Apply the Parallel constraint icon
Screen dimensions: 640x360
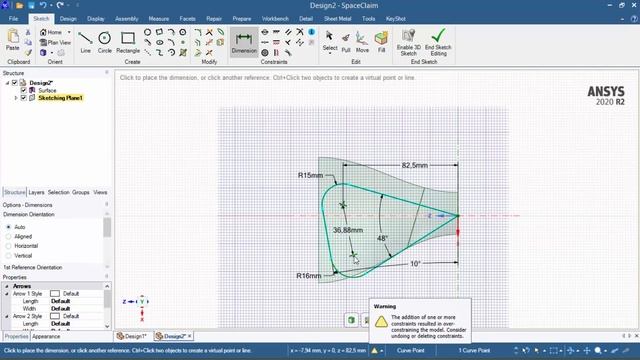(288, 32)
